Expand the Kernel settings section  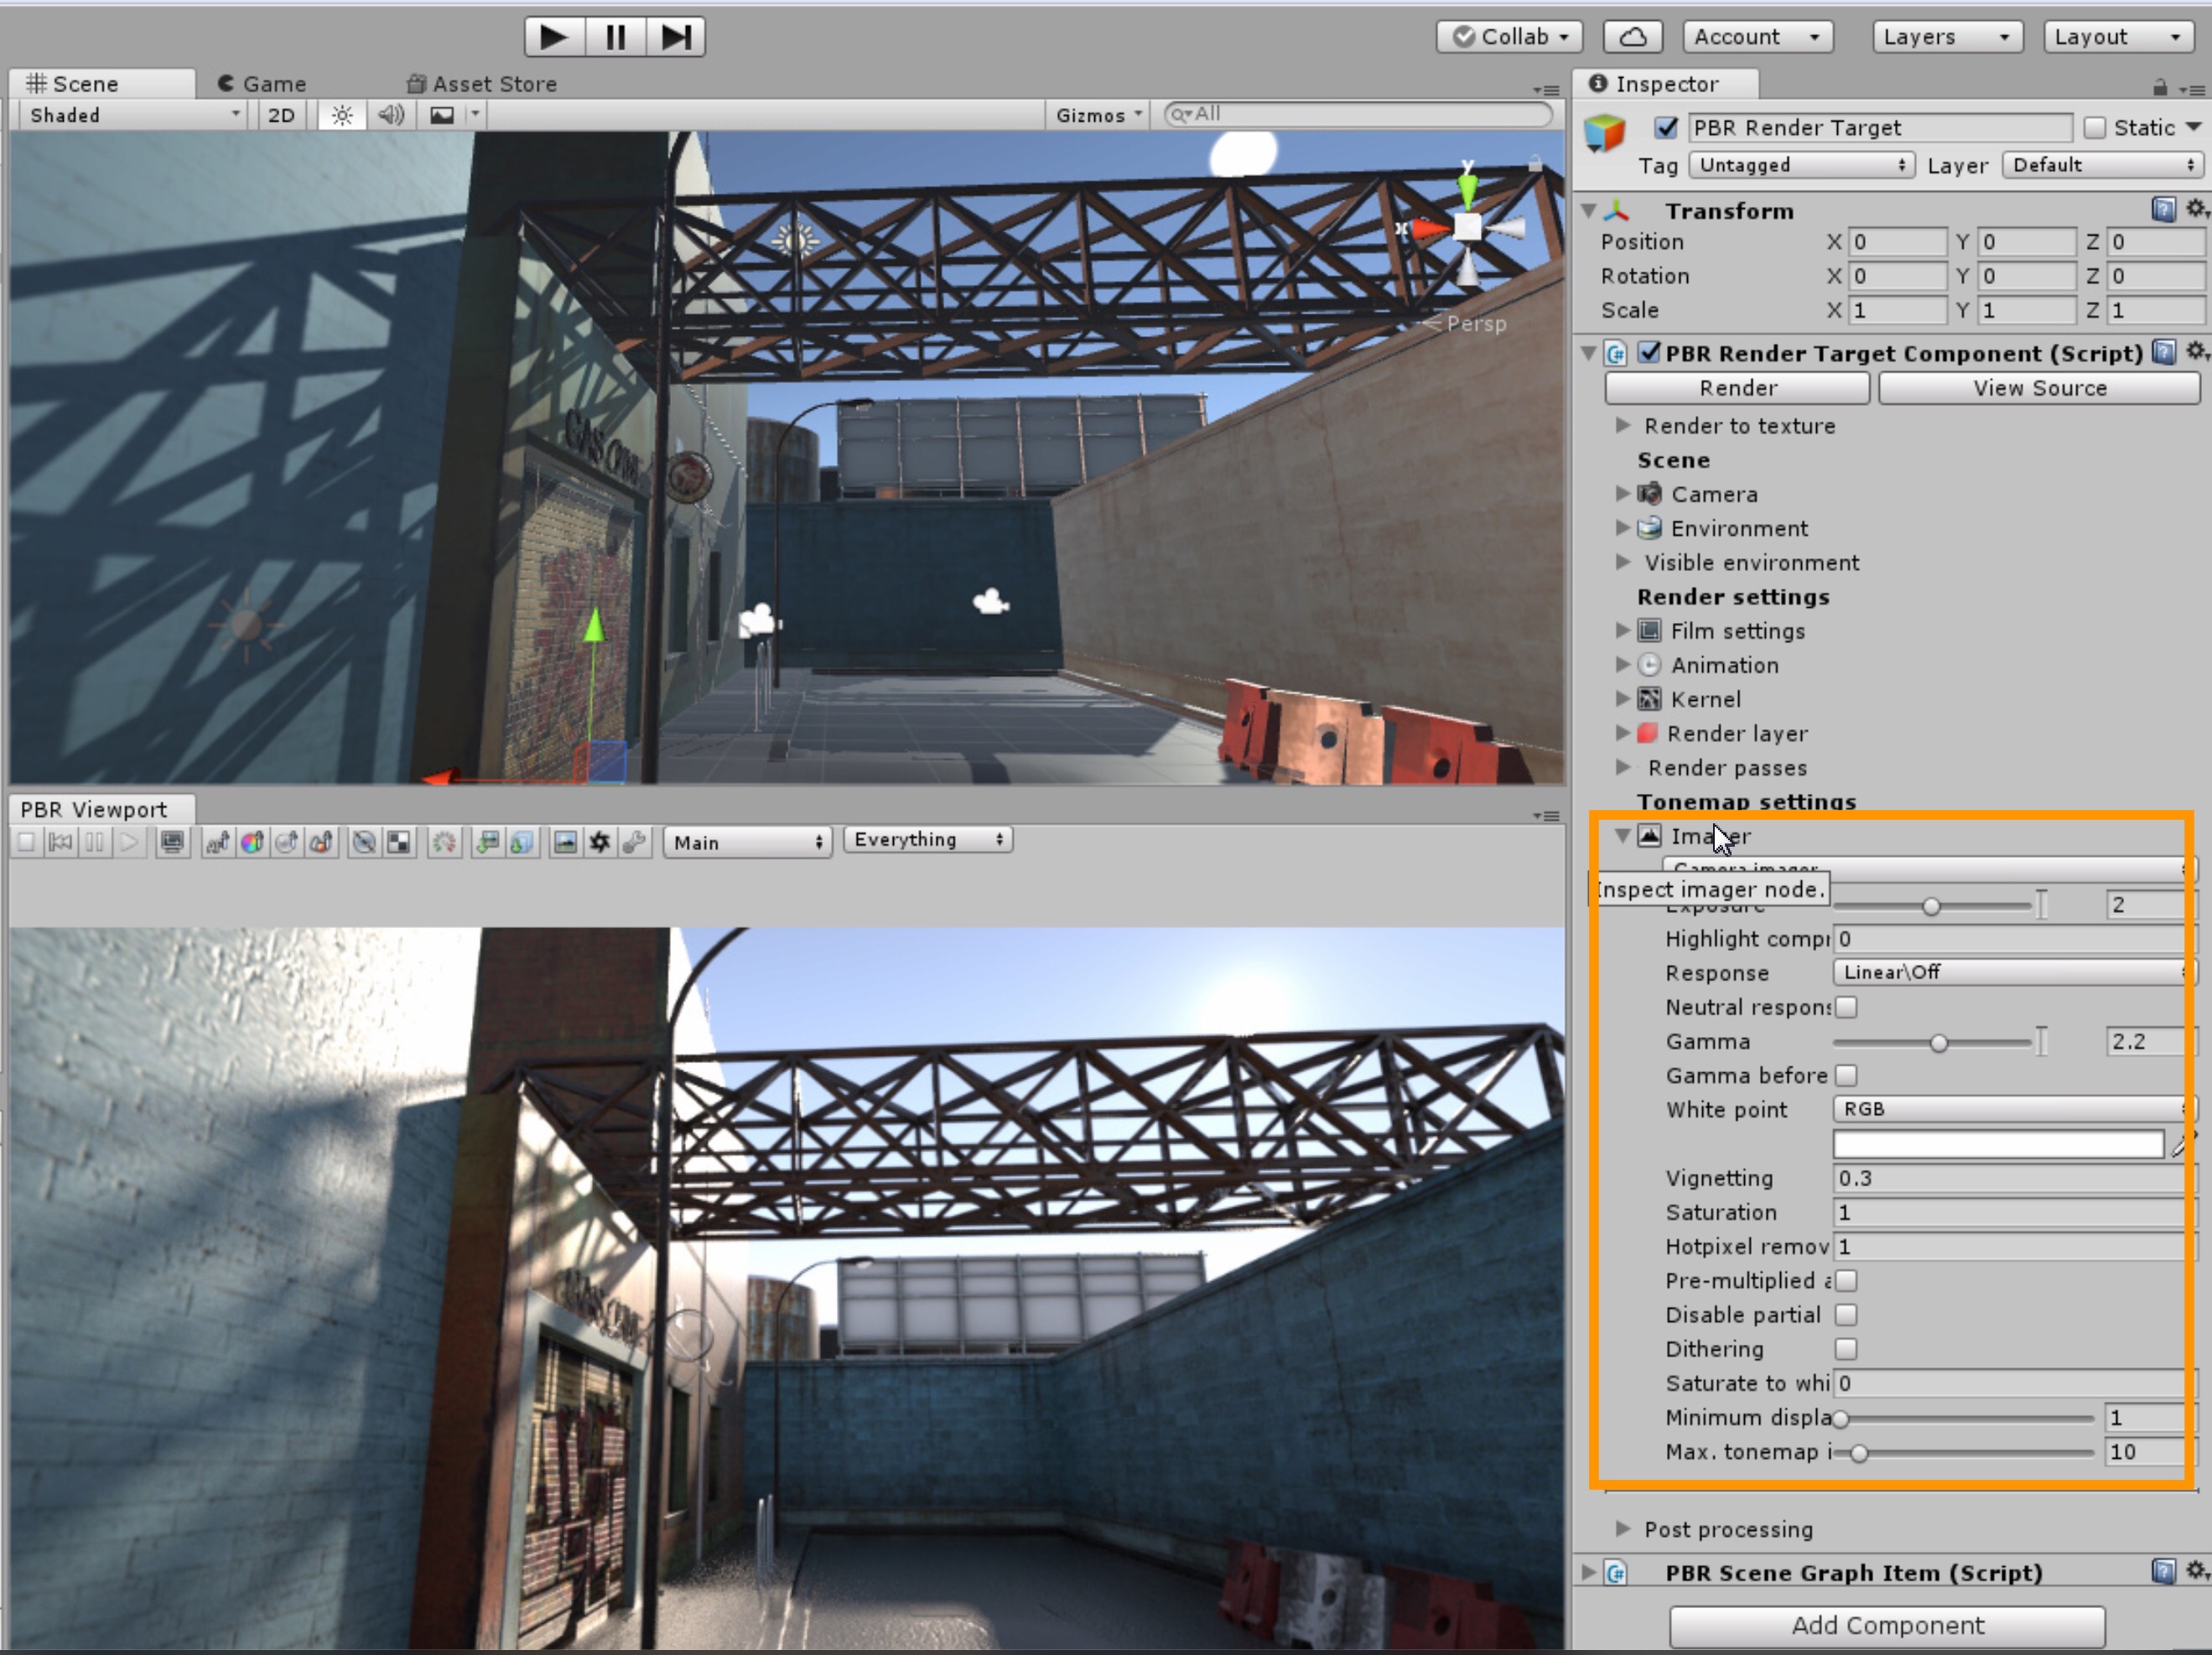tap(1623, 698)
